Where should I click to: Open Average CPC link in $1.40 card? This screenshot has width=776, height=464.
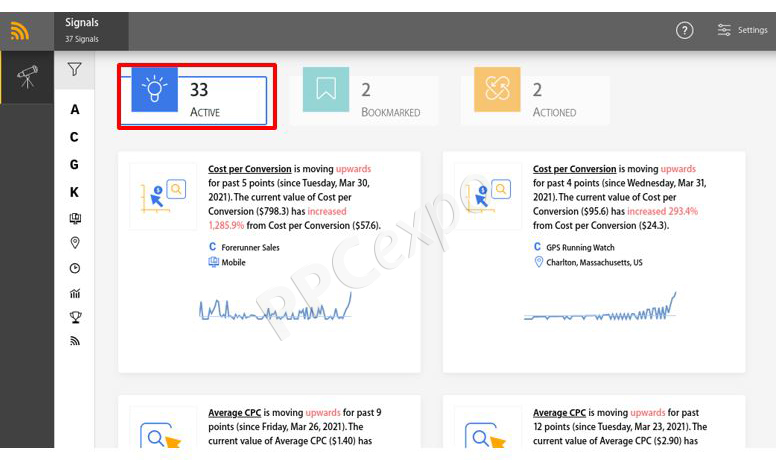click(x=234, y=413)
